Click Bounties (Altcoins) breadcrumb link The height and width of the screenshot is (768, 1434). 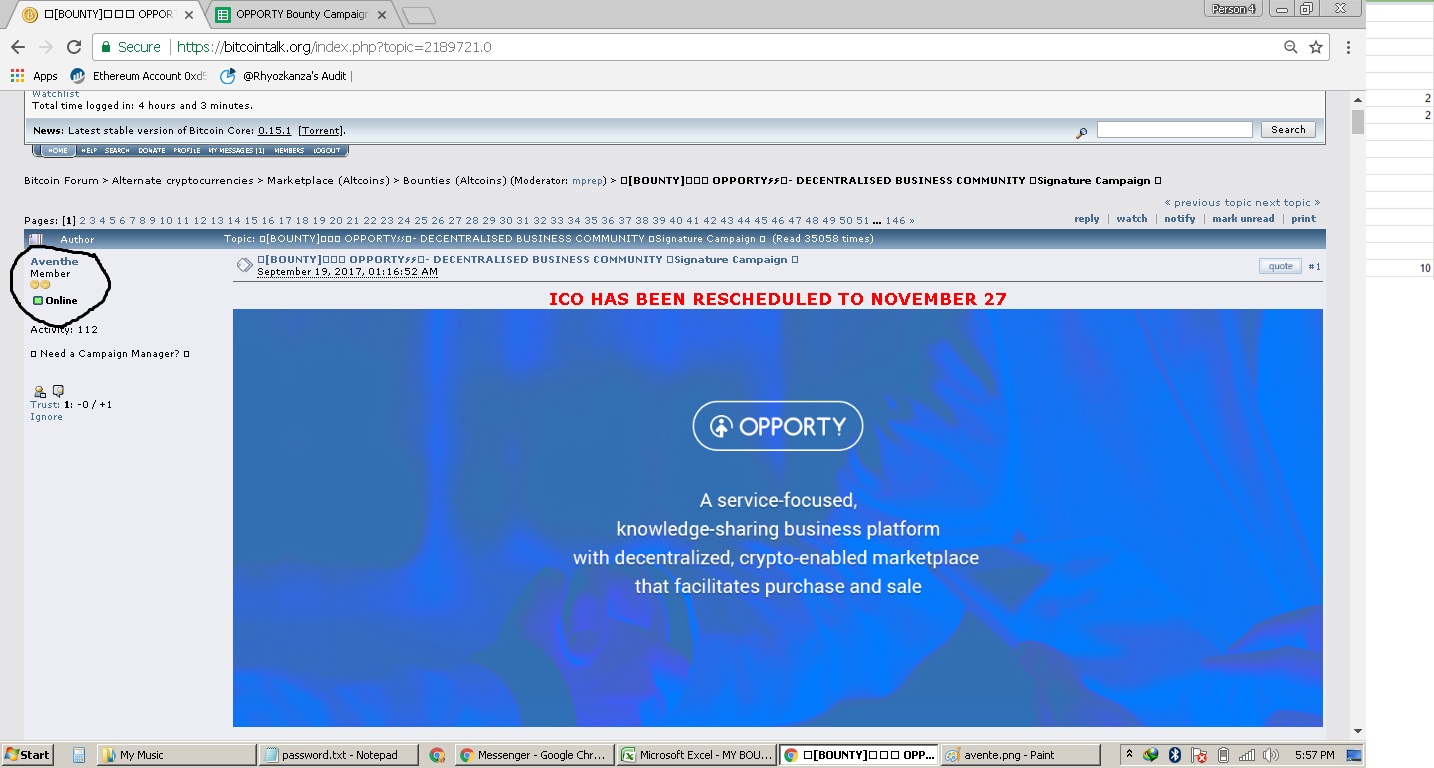tap(455, 181)
